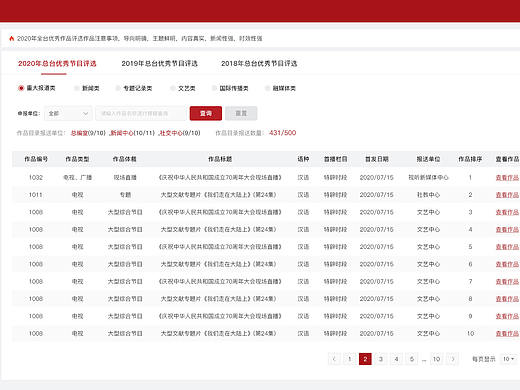Screen dimensions: 520x390
Task: Go to the next page with right arrow
Action: click(453, 359)
